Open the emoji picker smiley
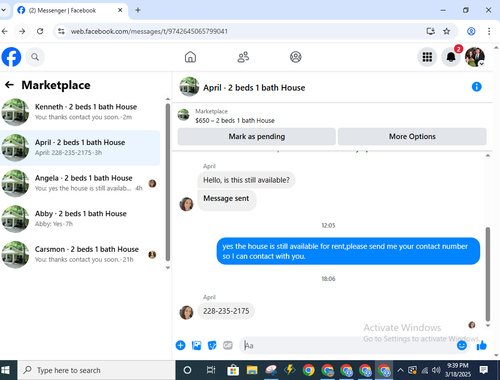Screen dimensions: 500x380 [462, 345]
